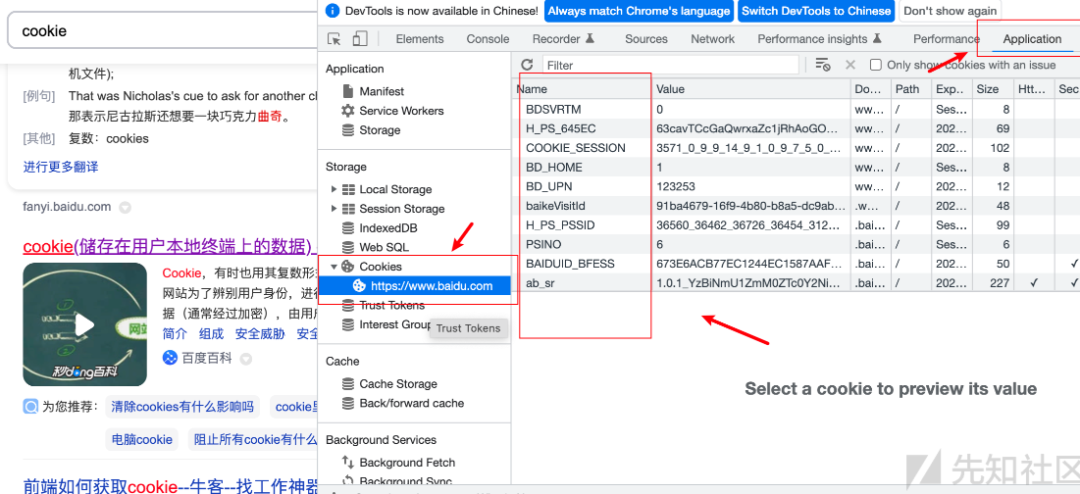The height and width of the screenshot is (494, 1080).
Task: Open the Performance insights tab
Action: 819,39
